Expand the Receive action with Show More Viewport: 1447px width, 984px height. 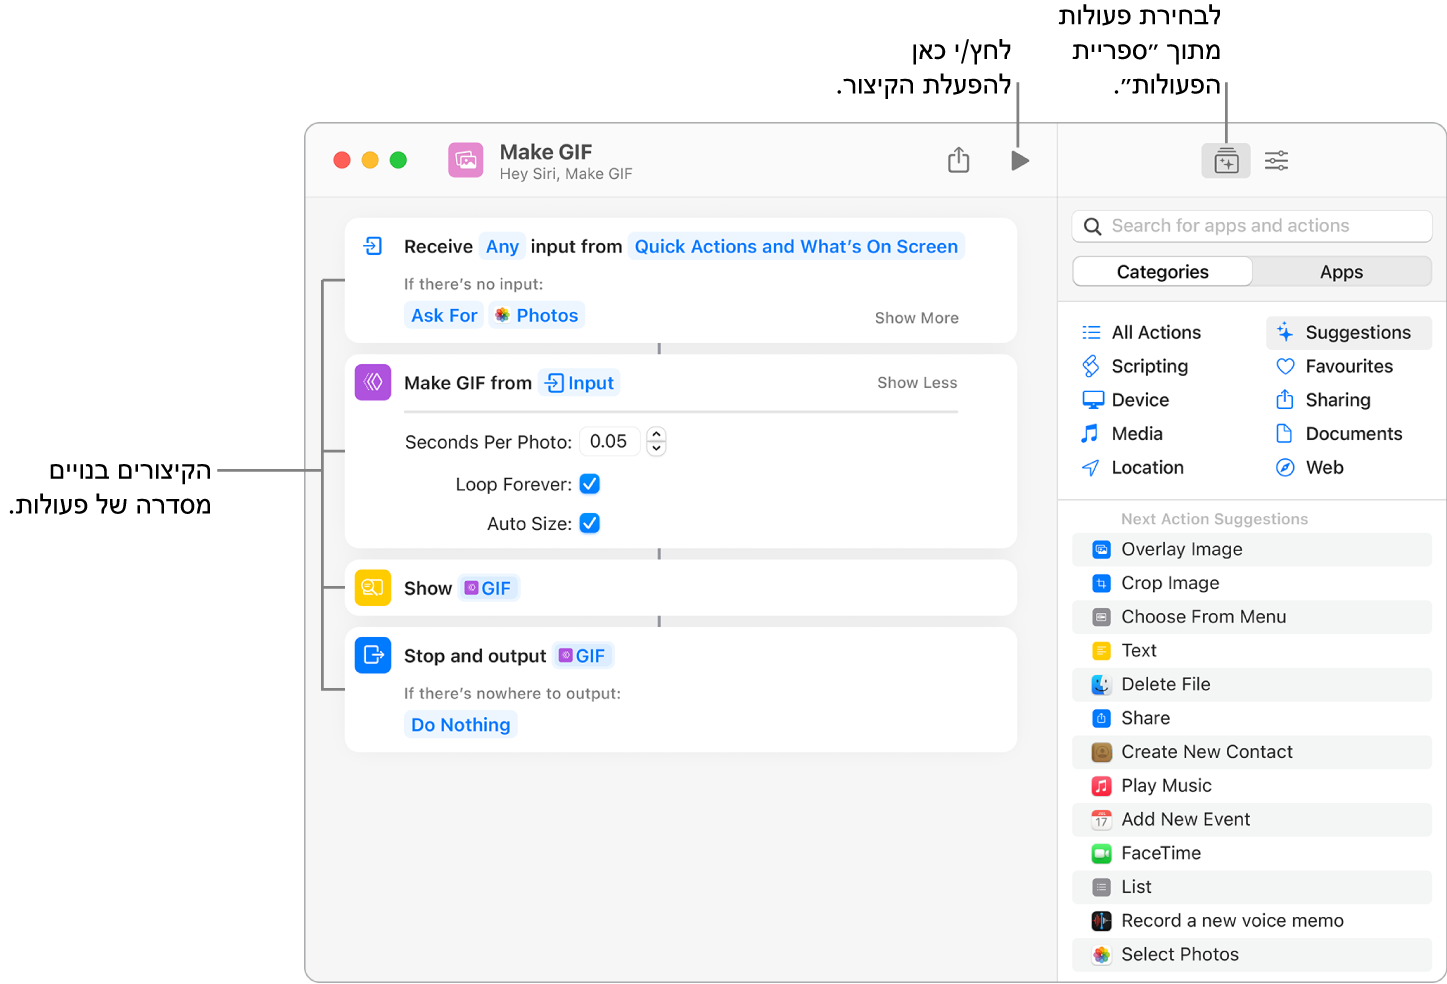(x=915, y=317)
